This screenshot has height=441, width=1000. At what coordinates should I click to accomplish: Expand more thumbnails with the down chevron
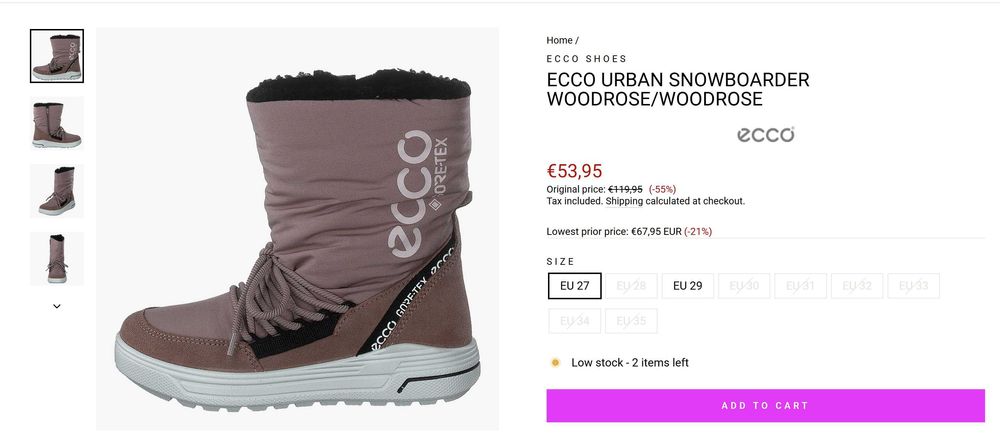pyautogui.click(x=57, y=306)
